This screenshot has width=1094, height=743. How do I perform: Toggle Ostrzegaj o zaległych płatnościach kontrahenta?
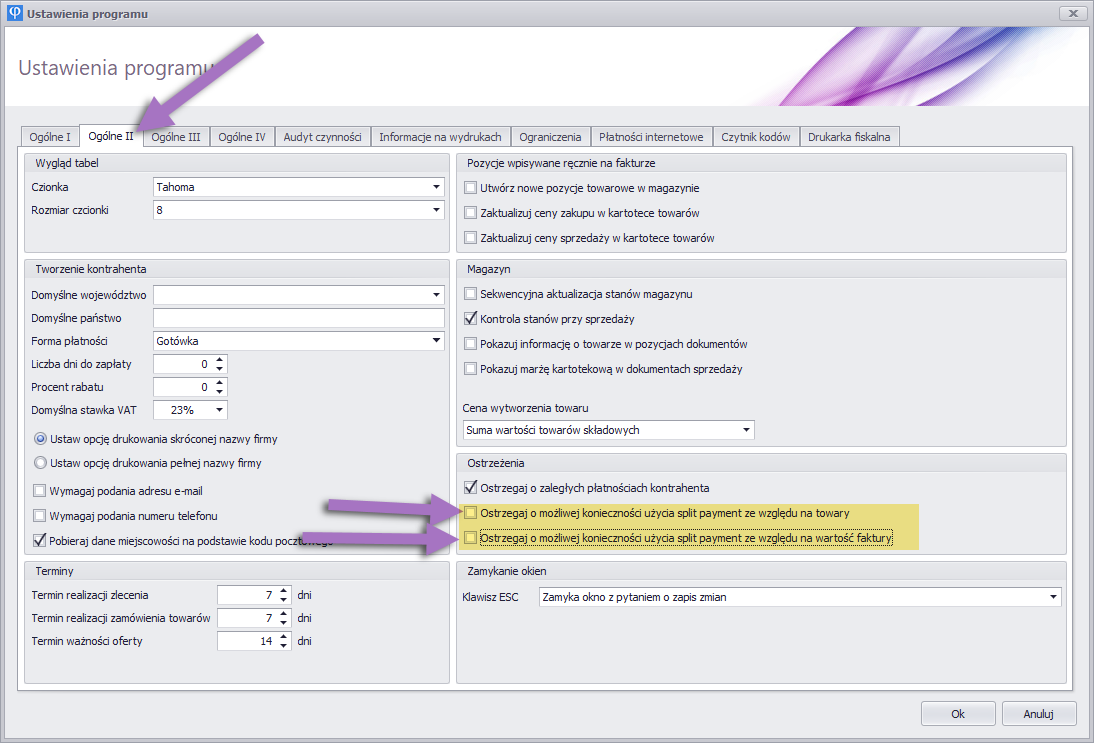pyautogui.click(x=471, y=488)
